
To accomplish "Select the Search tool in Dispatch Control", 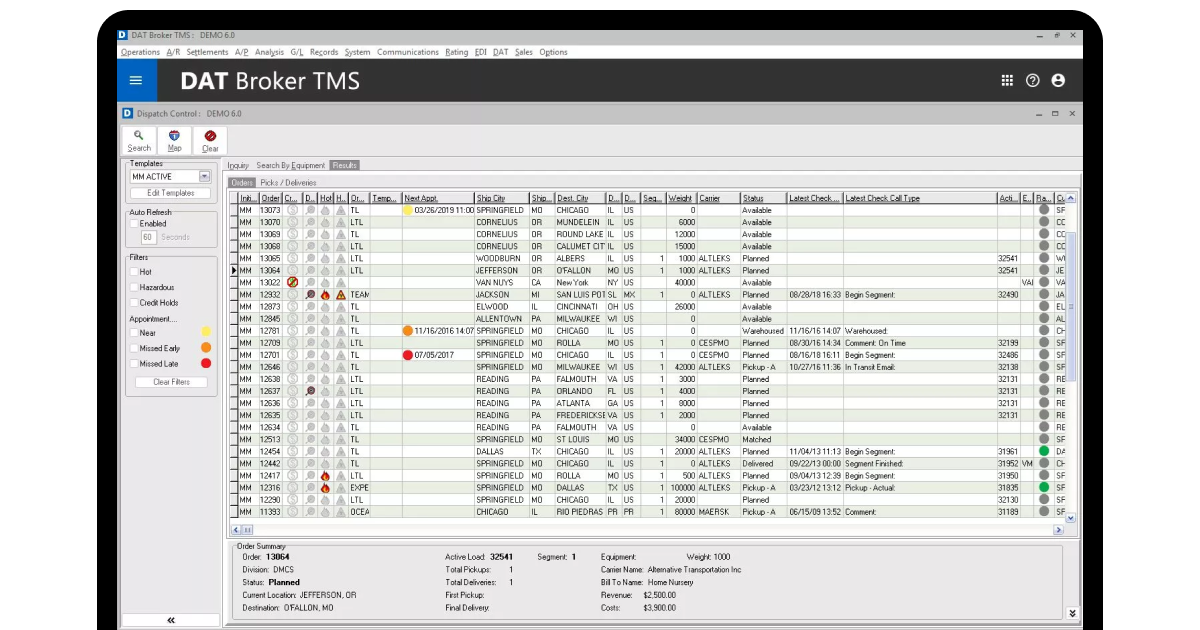I will 139,140.
